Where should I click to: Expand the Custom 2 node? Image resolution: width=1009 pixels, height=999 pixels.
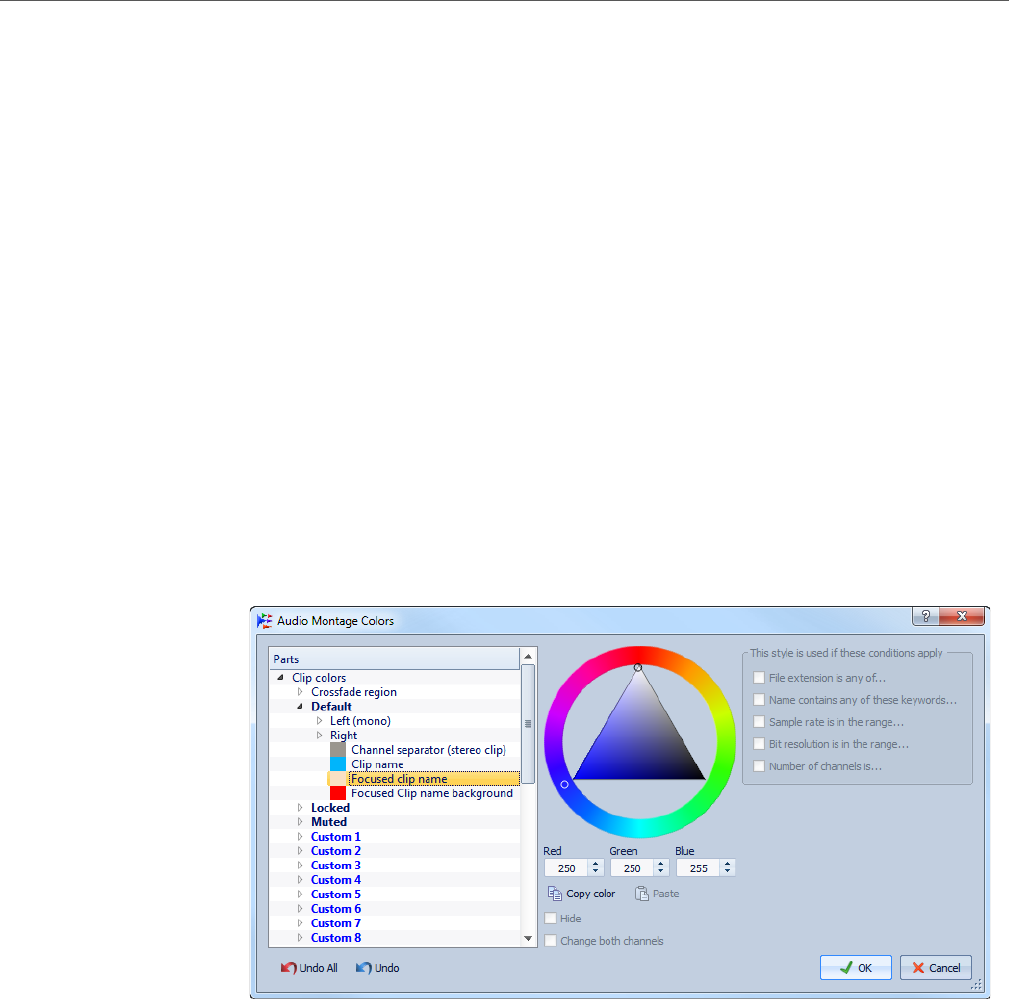[x=300, y=851]
